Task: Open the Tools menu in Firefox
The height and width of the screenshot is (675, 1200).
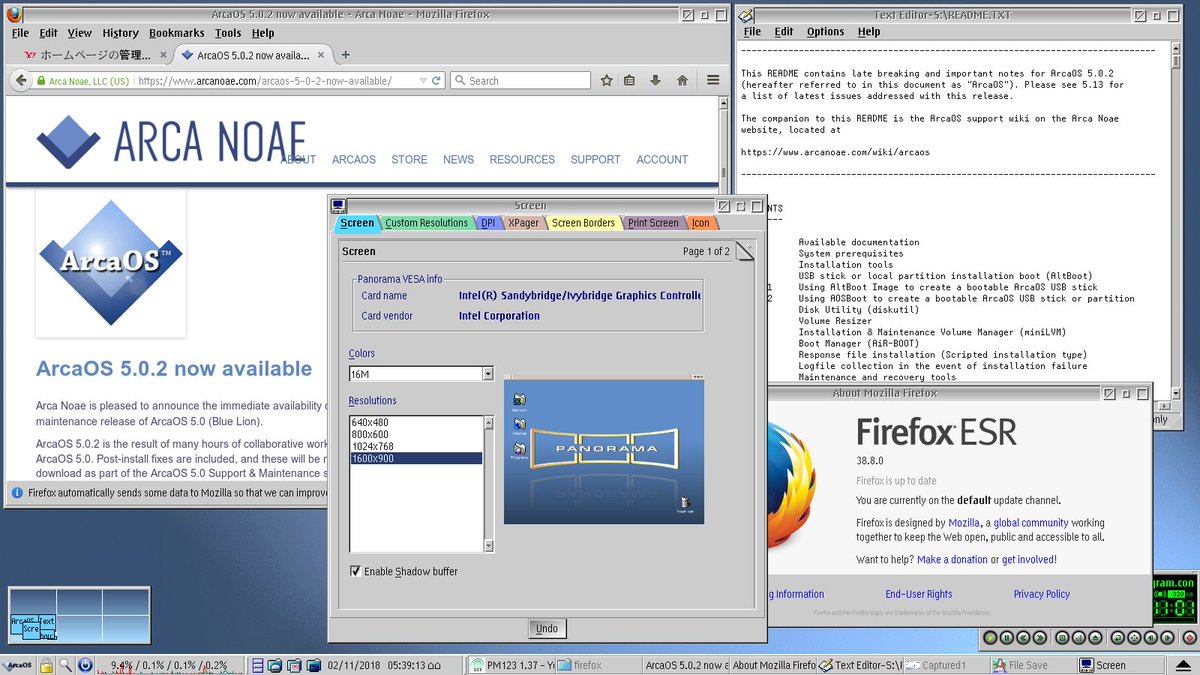Action: click(x=228, y=33)
